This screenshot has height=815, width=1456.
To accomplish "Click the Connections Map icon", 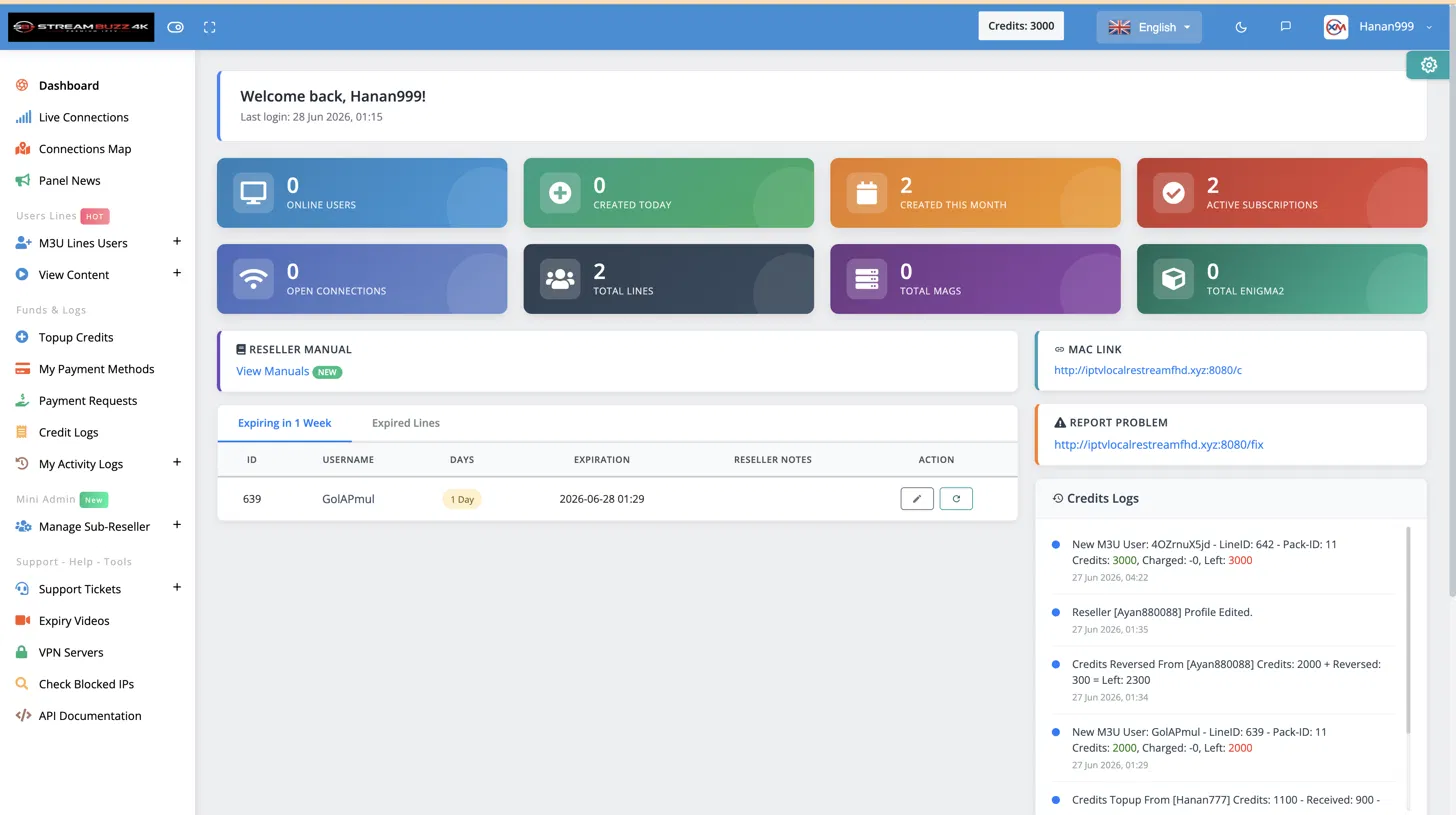I will coord(22,149).
